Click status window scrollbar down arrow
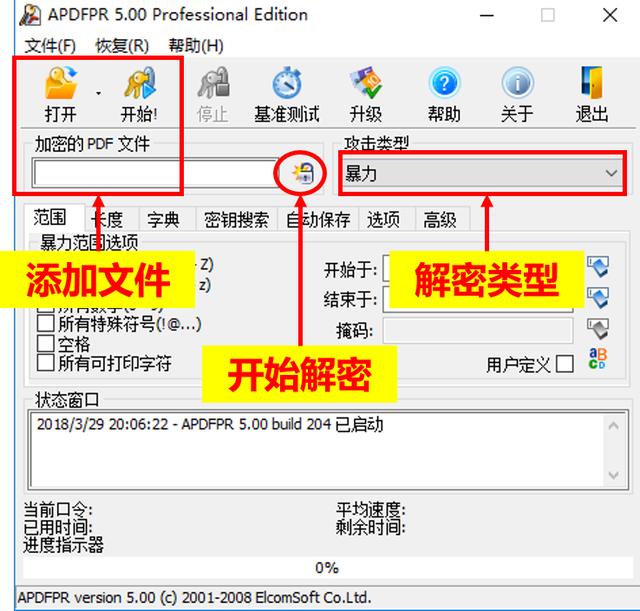 (613, 475)
